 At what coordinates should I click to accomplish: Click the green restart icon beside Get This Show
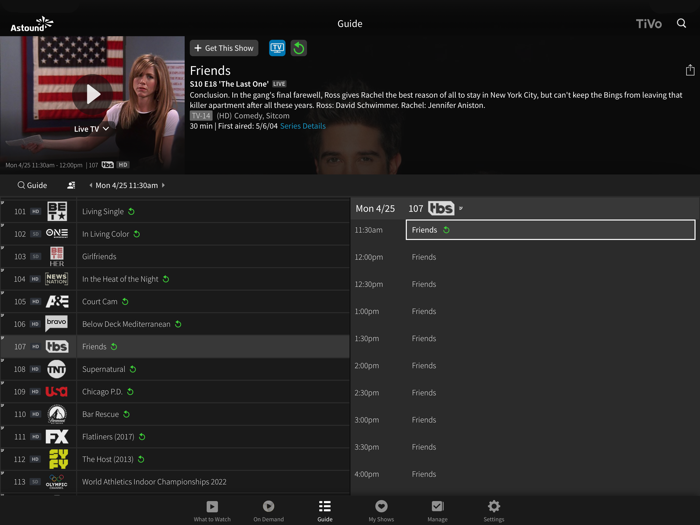(299, 48)
